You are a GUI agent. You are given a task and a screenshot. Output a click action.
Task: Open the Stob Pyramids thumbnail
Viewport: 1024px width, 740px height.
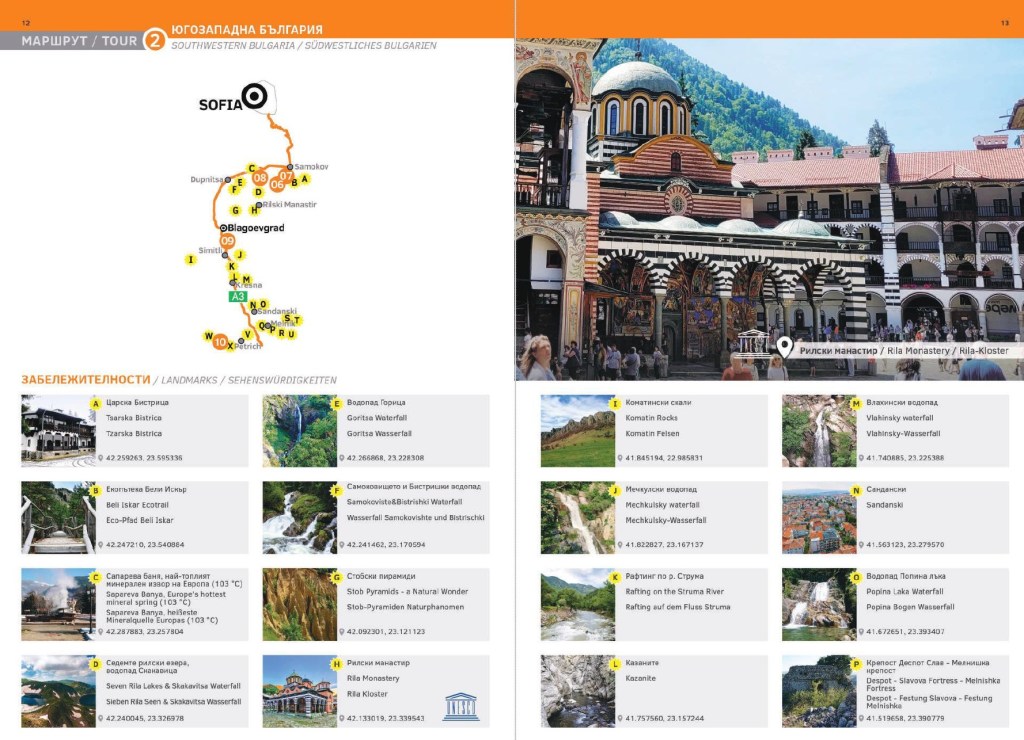click(300, 604)
